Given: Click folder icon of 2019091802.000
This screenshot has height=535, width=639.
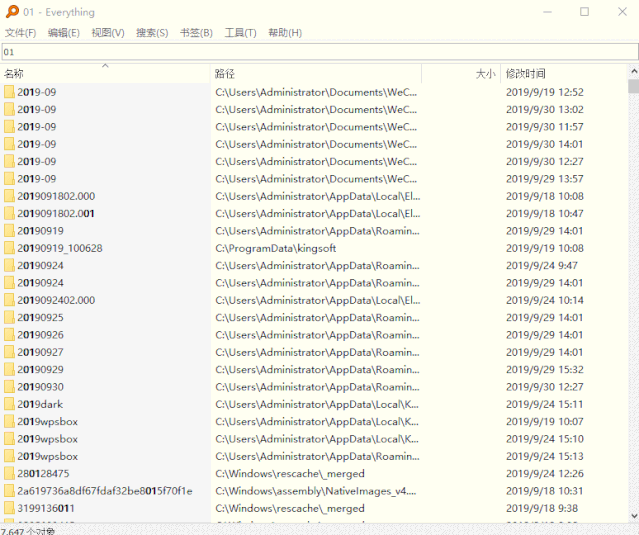Looking at the screenshot, I should [9, 196].
